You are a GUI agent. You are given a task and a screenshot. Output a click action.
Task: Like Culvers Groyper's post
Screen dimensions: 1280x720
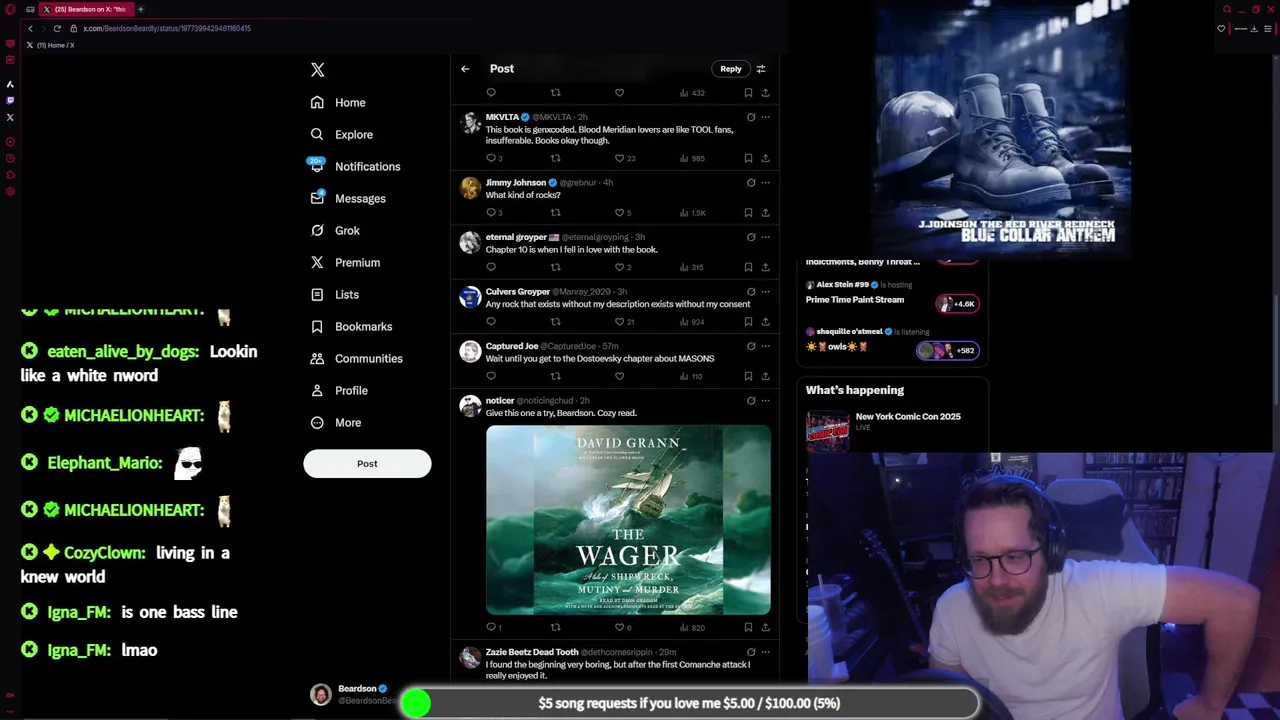(x=619, y=322)
